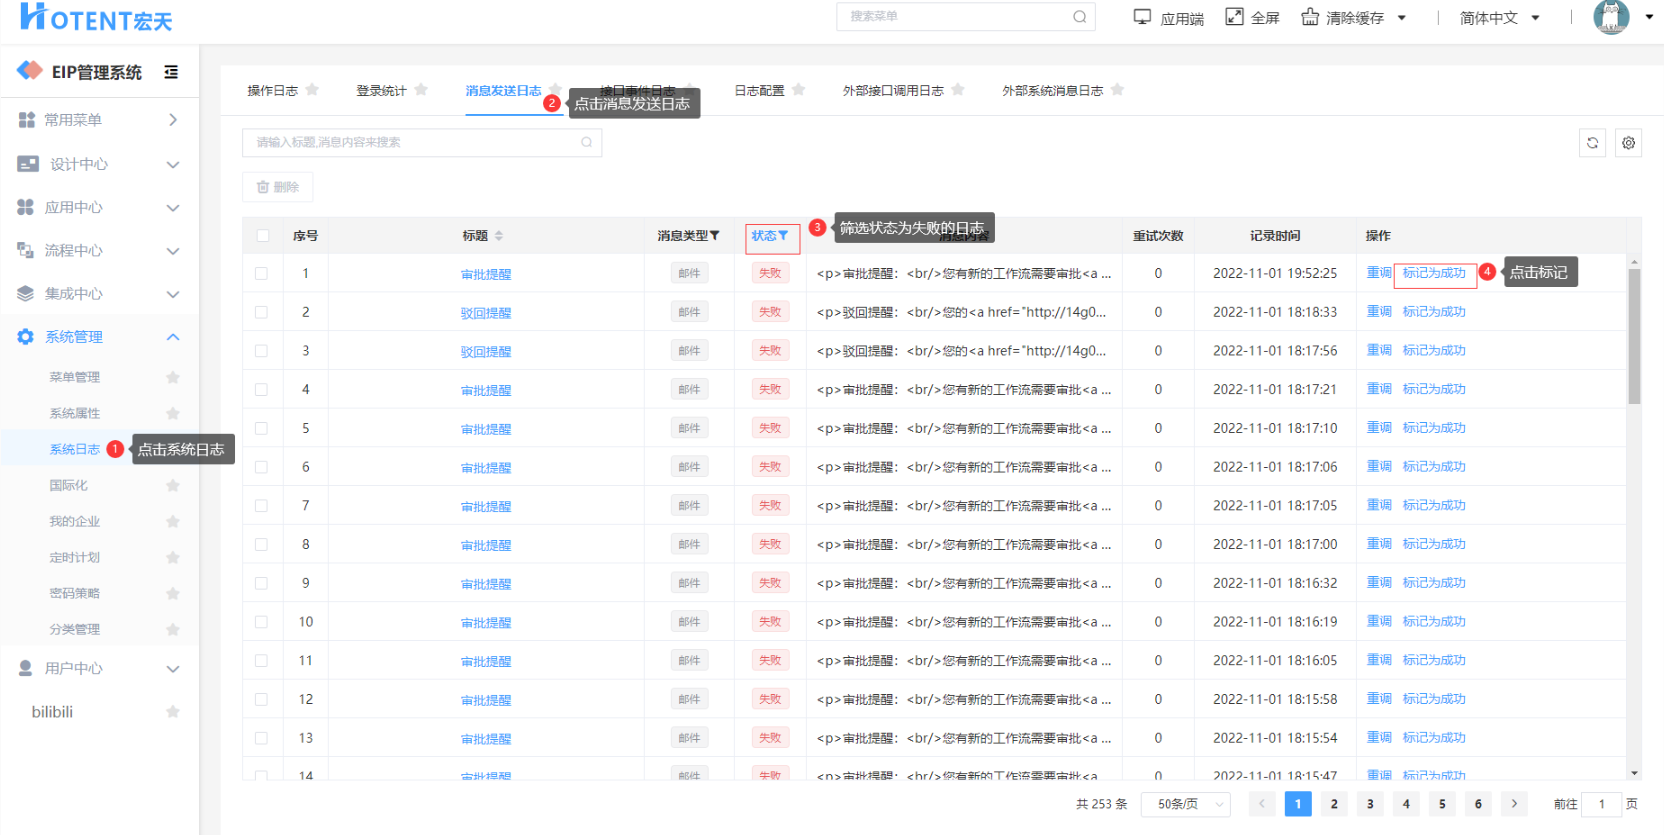Click the filter icon on 状态 column
This screenshot has width=1664, height=835.
tap(783, 236)
